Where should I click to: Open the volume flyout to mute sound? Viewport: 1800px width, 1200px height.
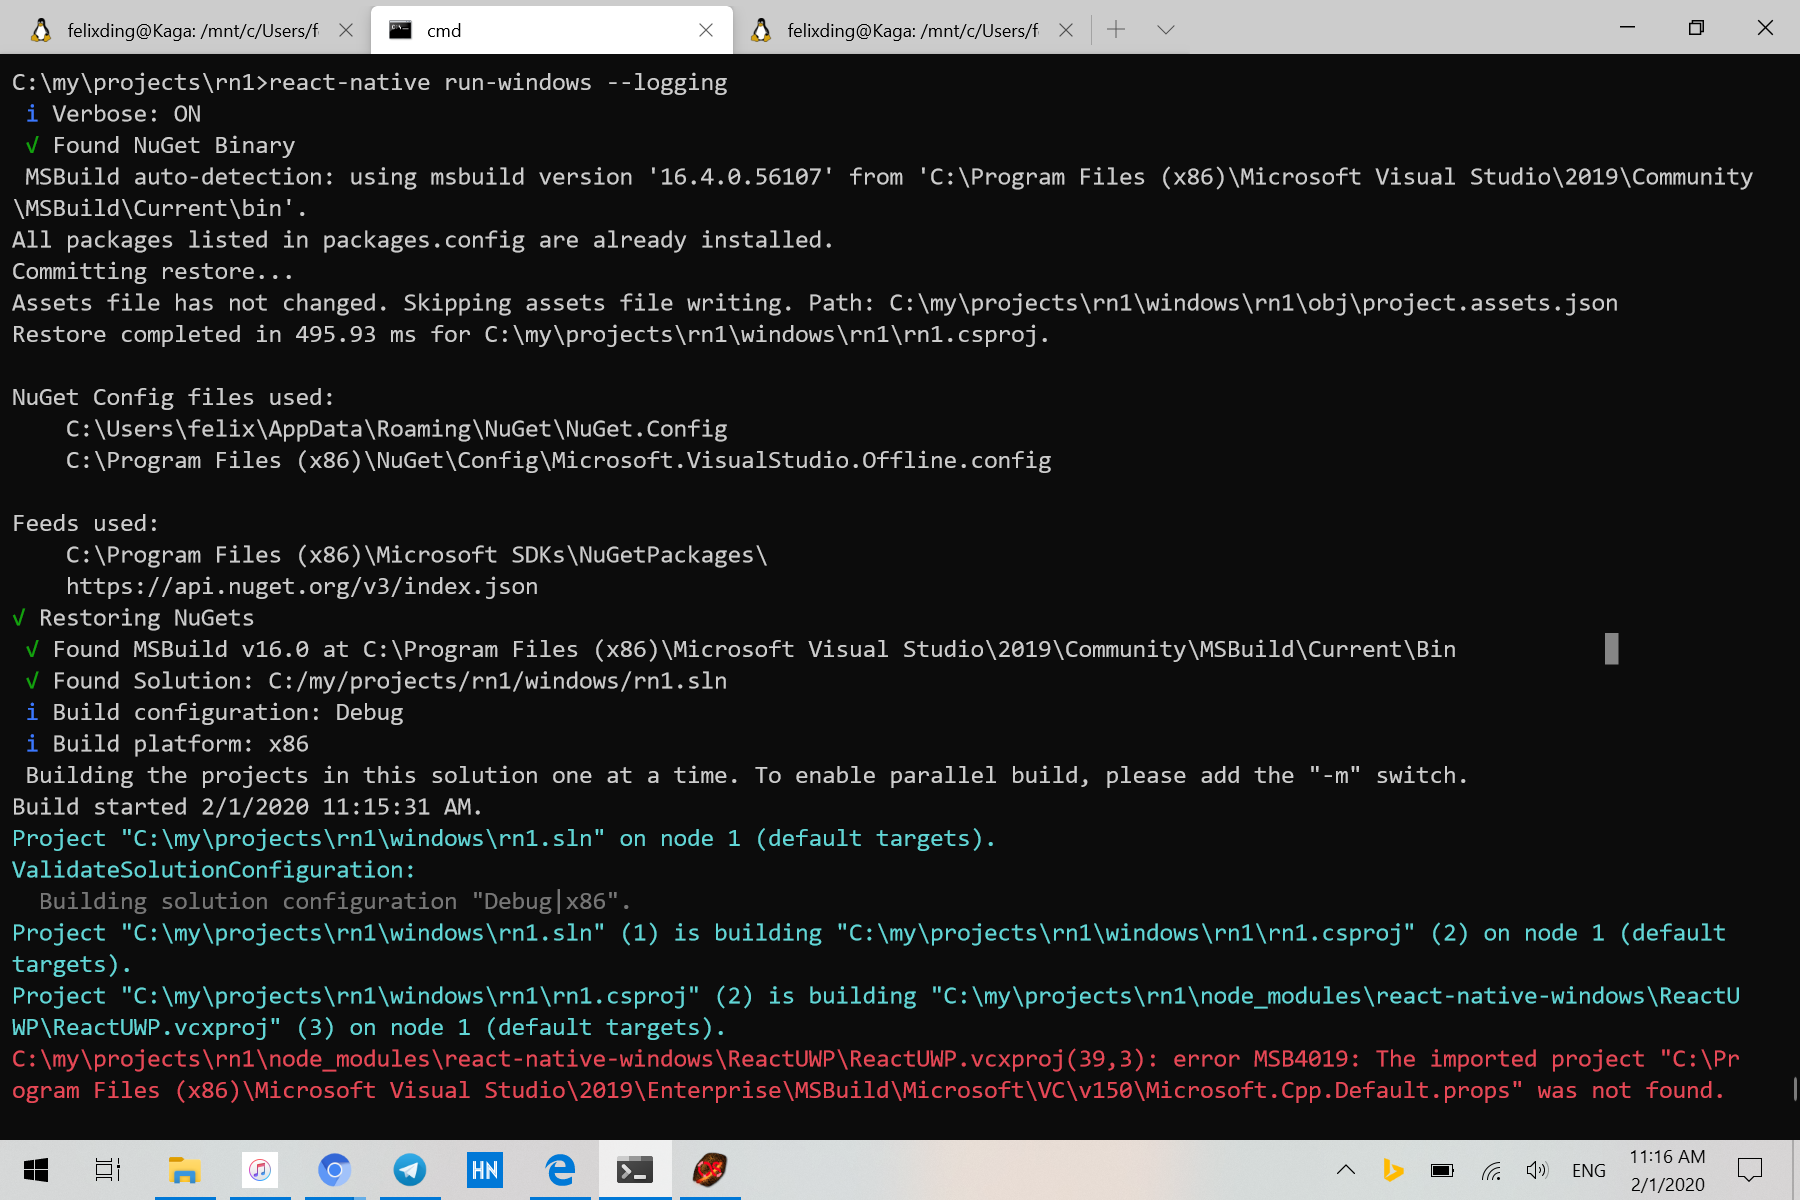(1537, 1170)
